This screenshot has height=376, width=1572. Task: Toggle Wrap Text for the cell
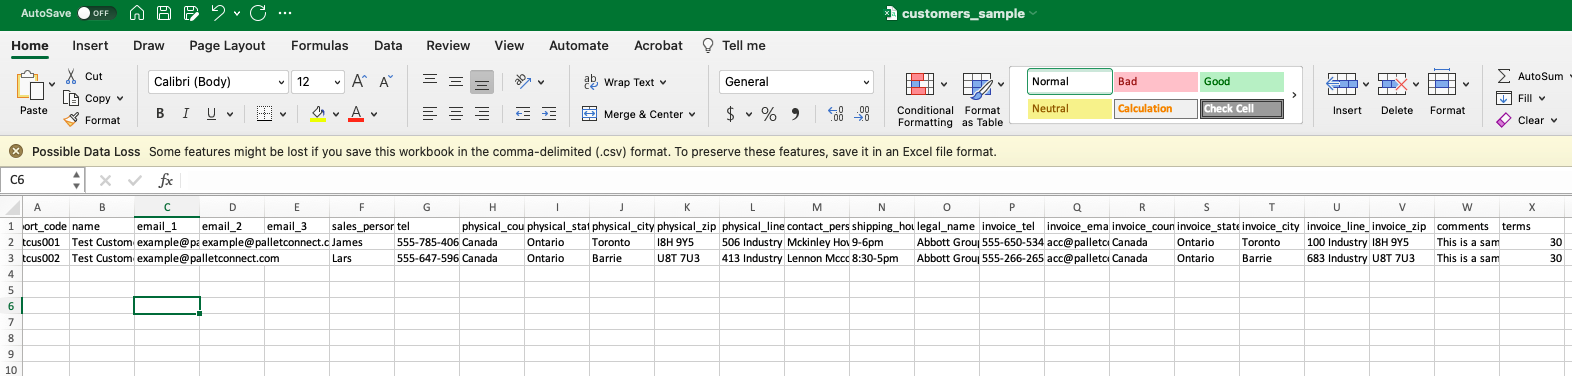coord(625,82)
